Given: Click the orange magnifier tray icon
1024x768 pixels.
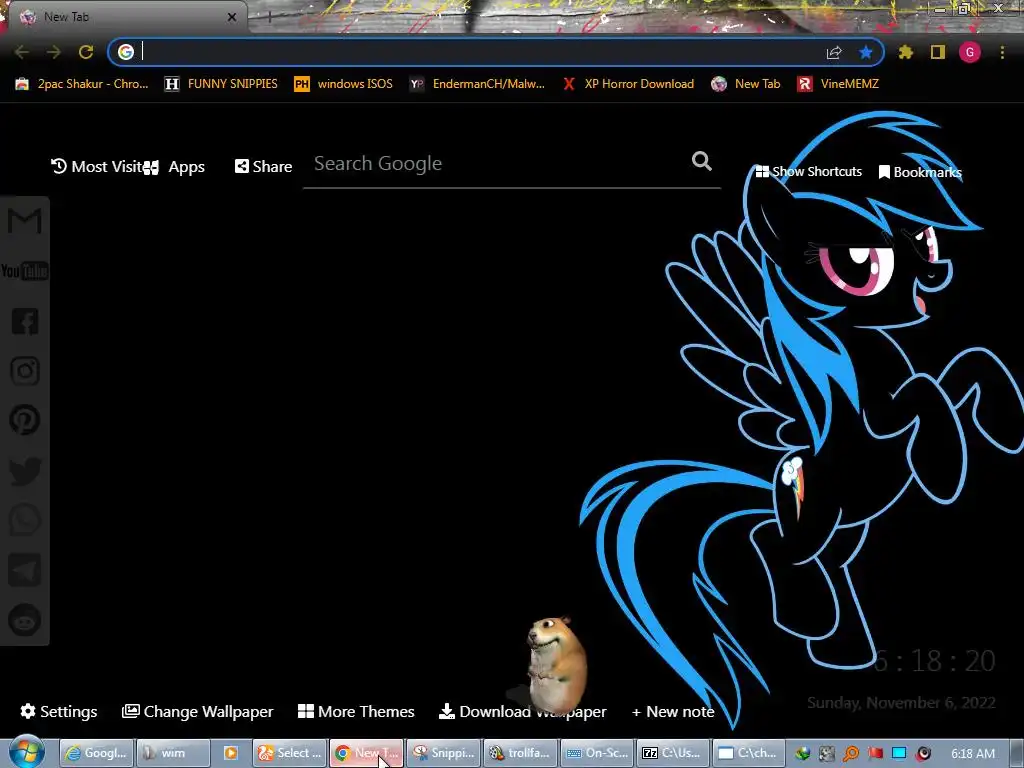Looking at the screenshot, I should click(851, 754).
